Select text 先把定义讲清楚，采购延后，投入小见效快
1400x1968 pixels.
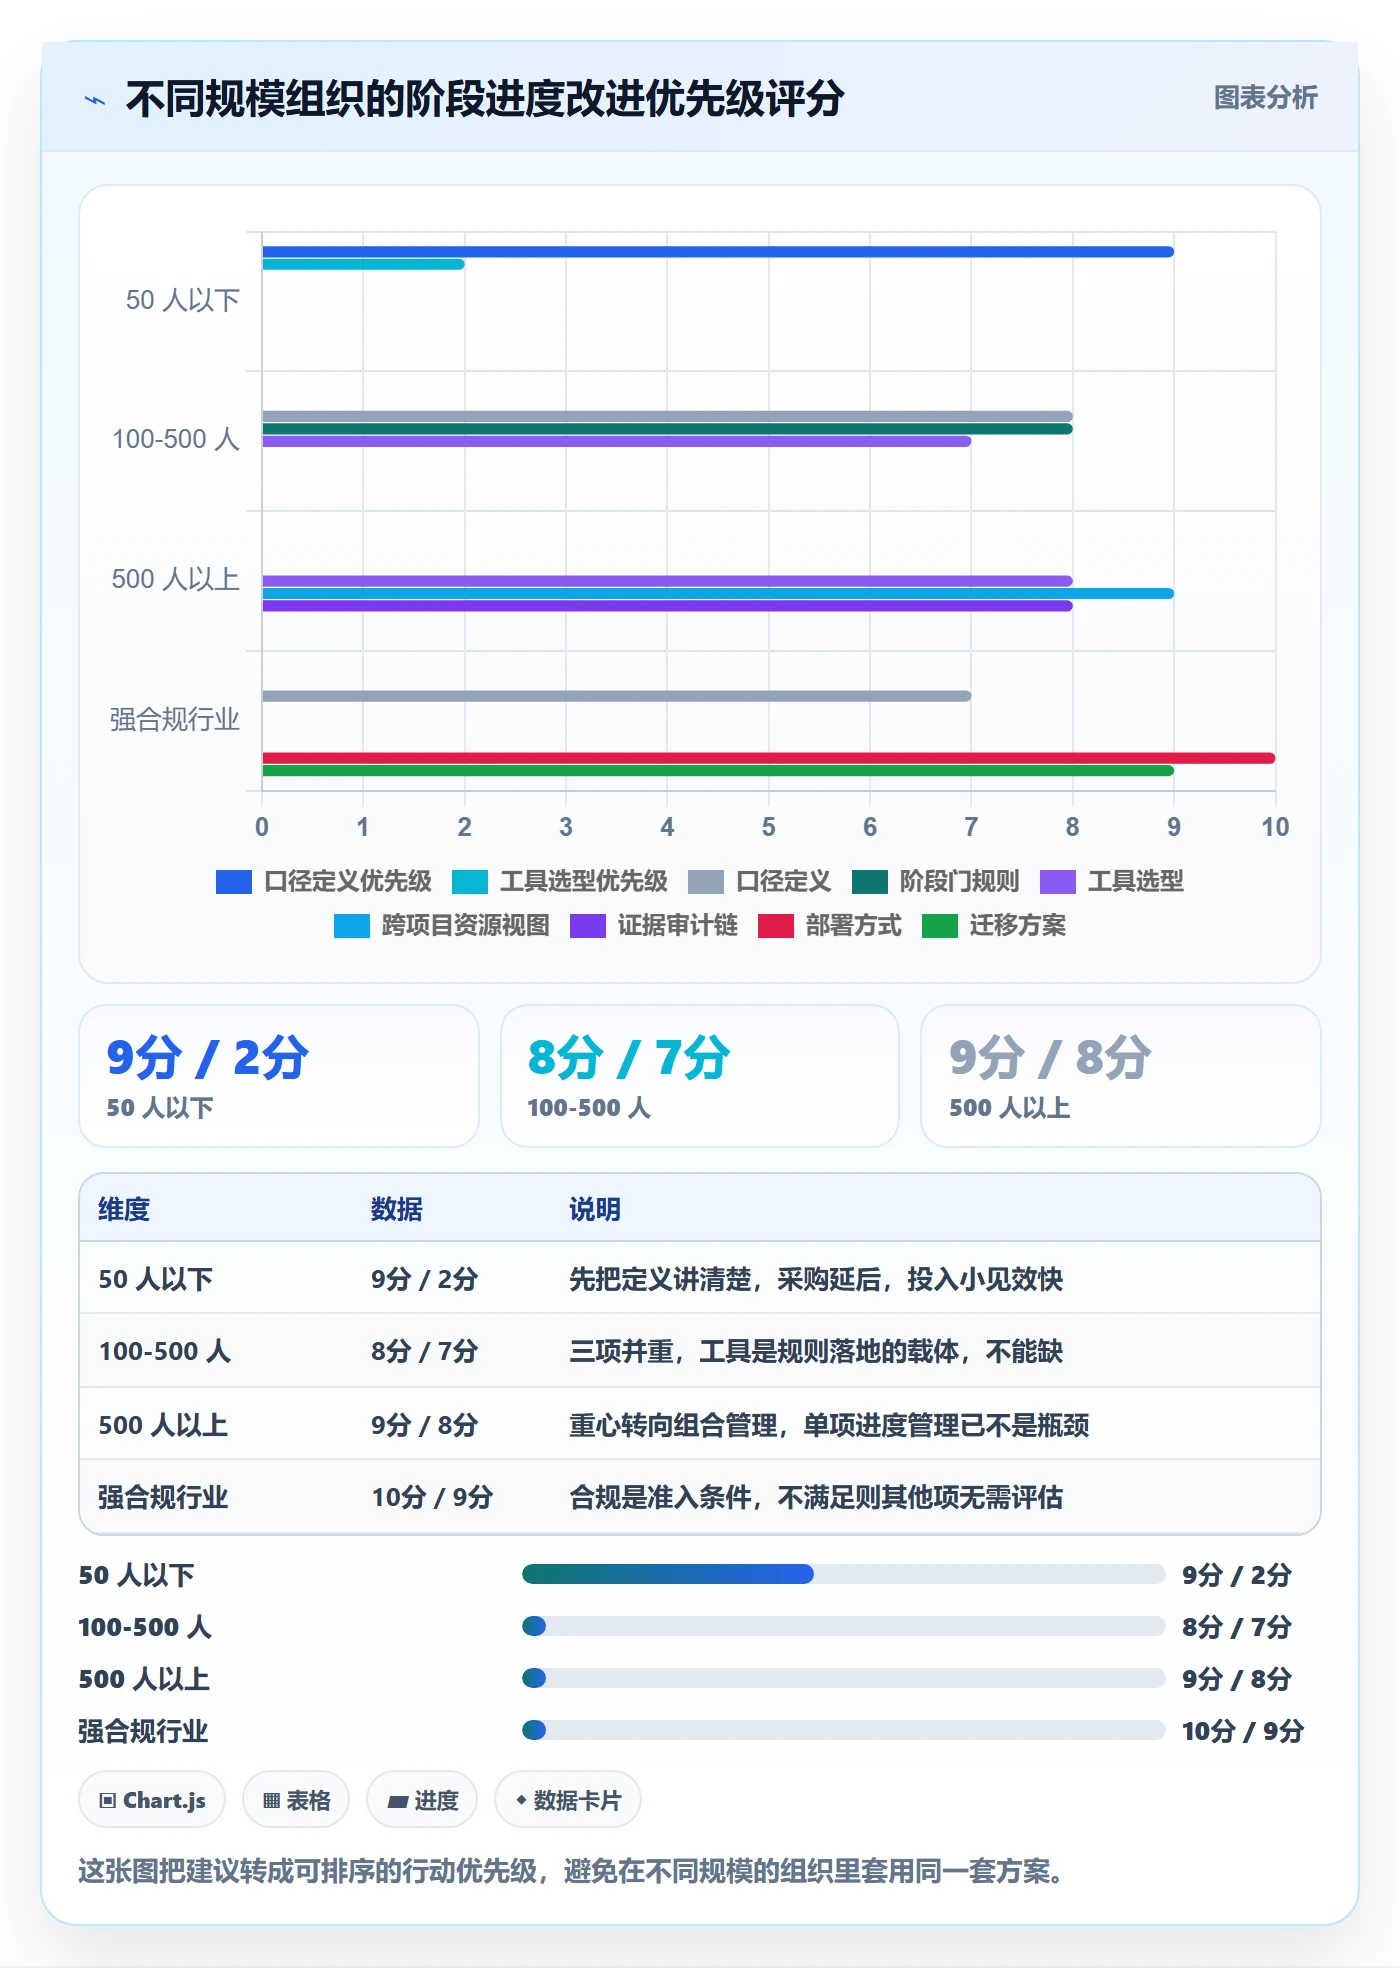[816, 1280]
